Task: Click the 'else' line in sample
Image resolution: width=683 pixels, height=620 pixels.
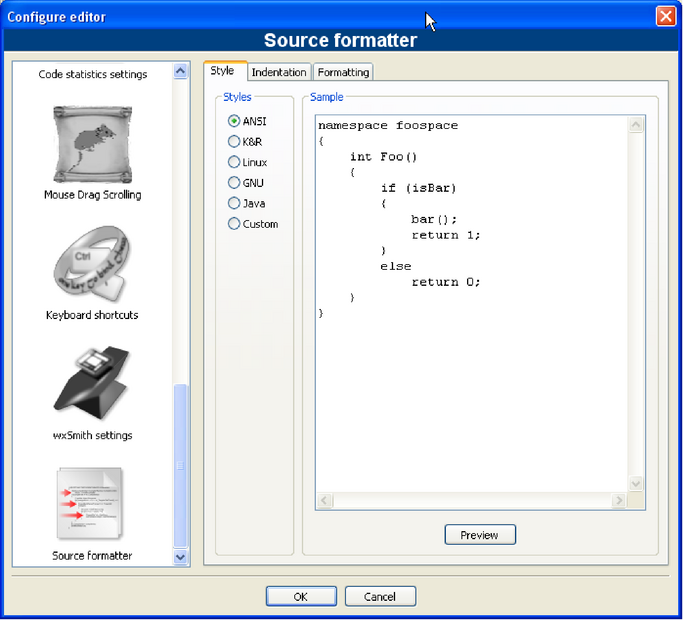Action: [x=396, y=266]
